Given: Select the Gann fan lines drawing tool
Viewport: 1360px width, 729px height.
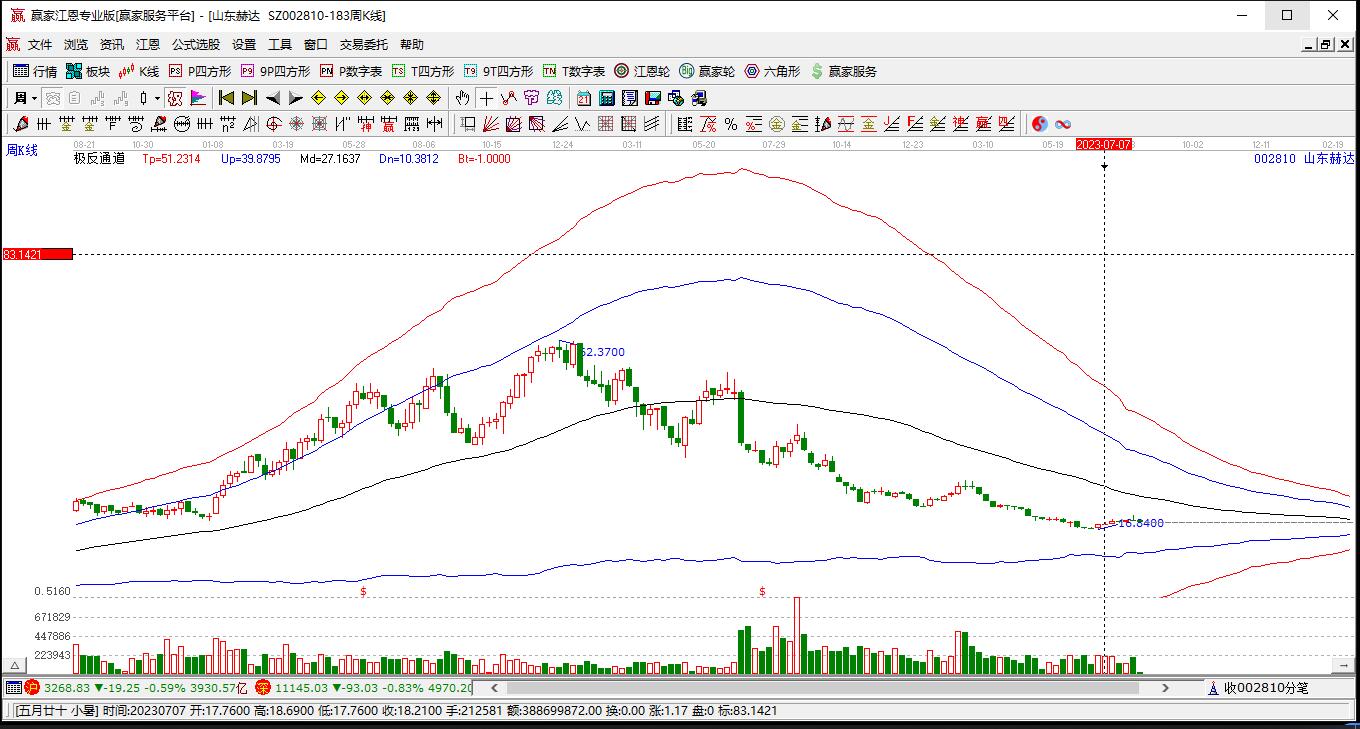Looking at the screenshot, I should click(x=491, y=124).
